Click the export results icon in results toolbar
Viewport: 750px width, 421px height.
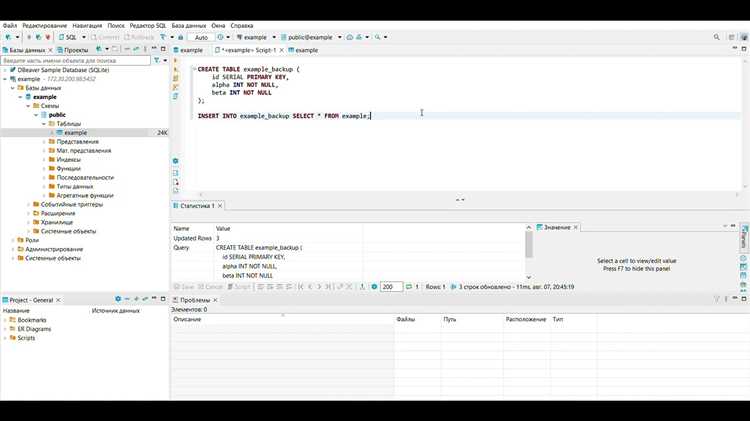pyautogui.click(x=362, y=287)
